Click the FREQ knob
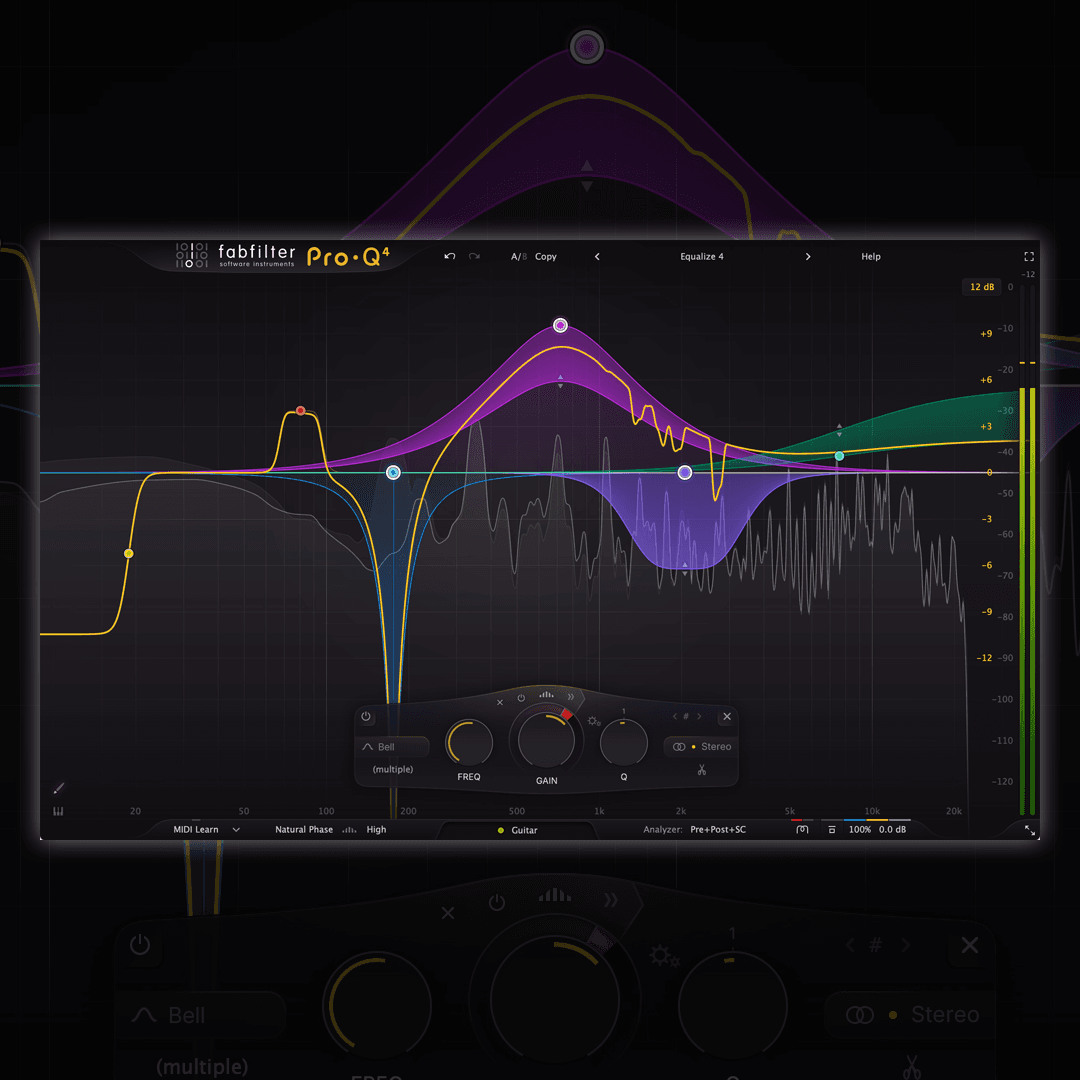Viewport: 1080px width, 1080px height. point(470,743)
